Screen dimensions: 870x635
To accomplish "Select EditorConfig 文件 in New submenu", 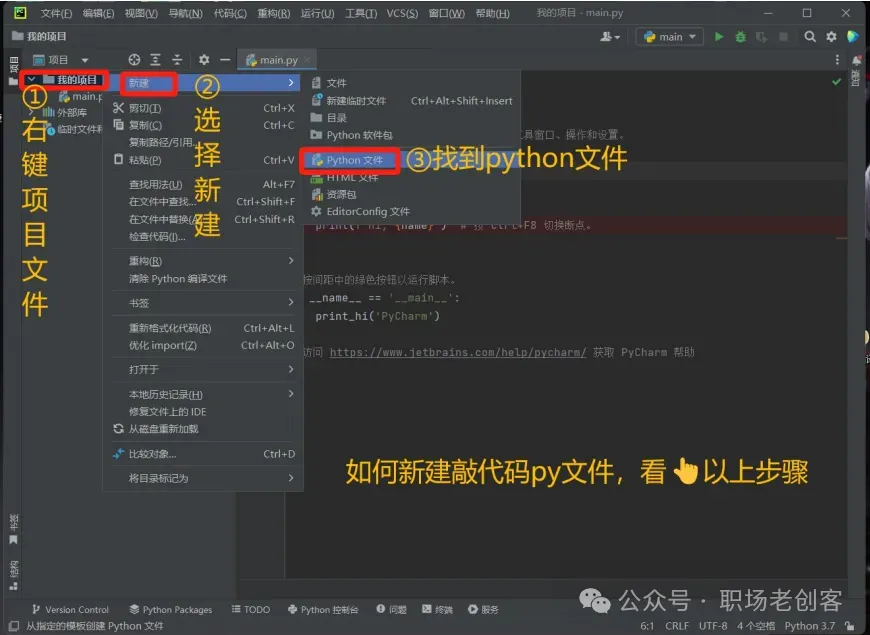I will tap(412, 212).
